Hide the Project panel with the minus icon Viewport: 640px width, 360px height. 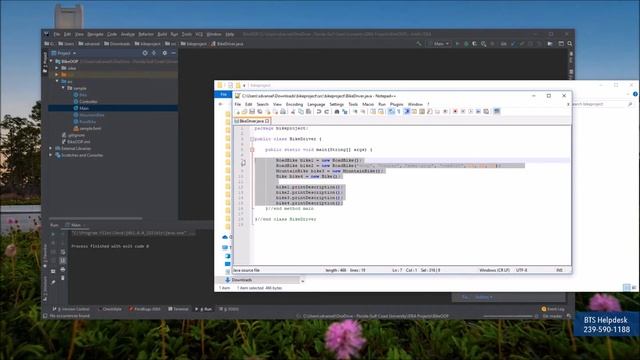tap(173, 53)
